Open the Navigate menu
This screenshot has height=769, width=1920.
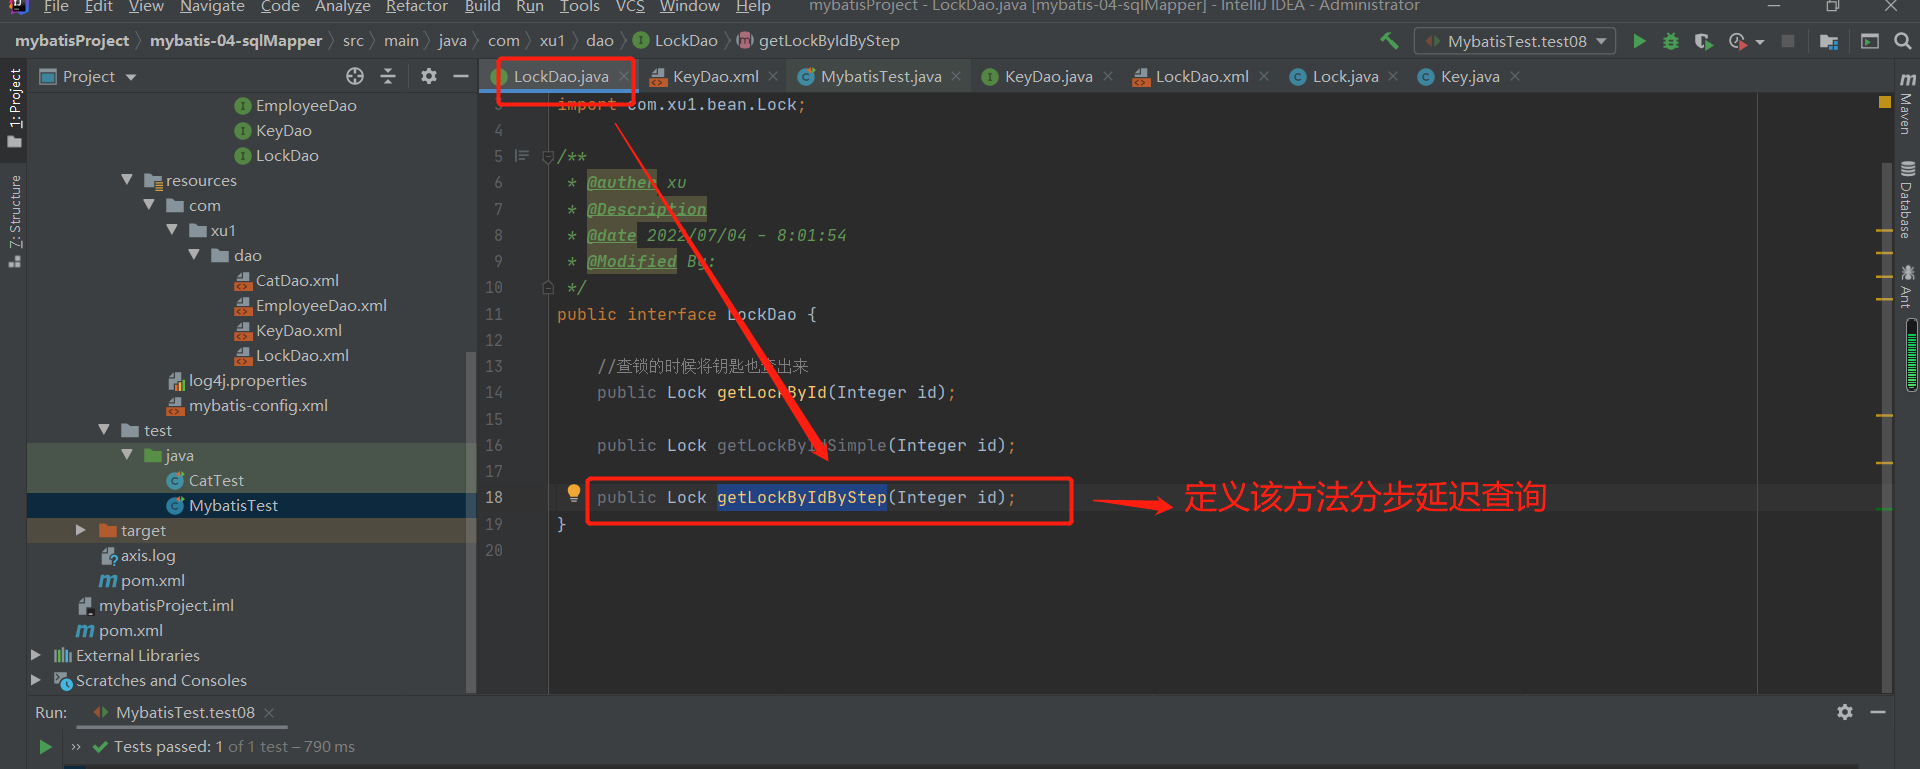tap(212, 7)
